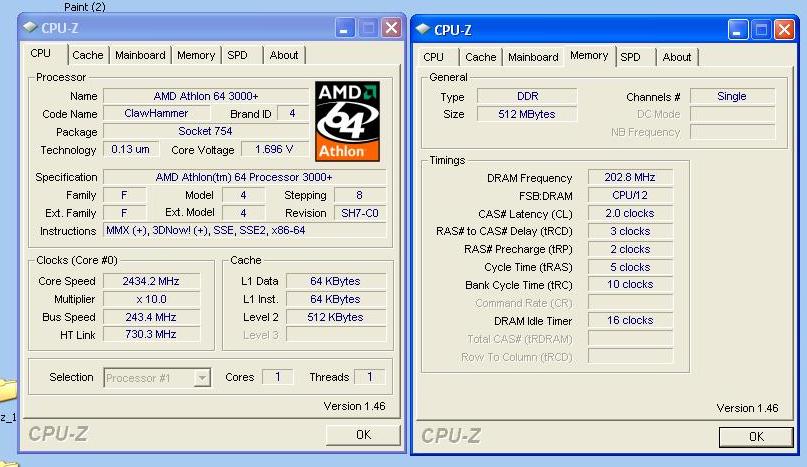This screenshot has height=467, width=807.
Task: Select the 3 clocks tRCD value
Action: [630, 231]
